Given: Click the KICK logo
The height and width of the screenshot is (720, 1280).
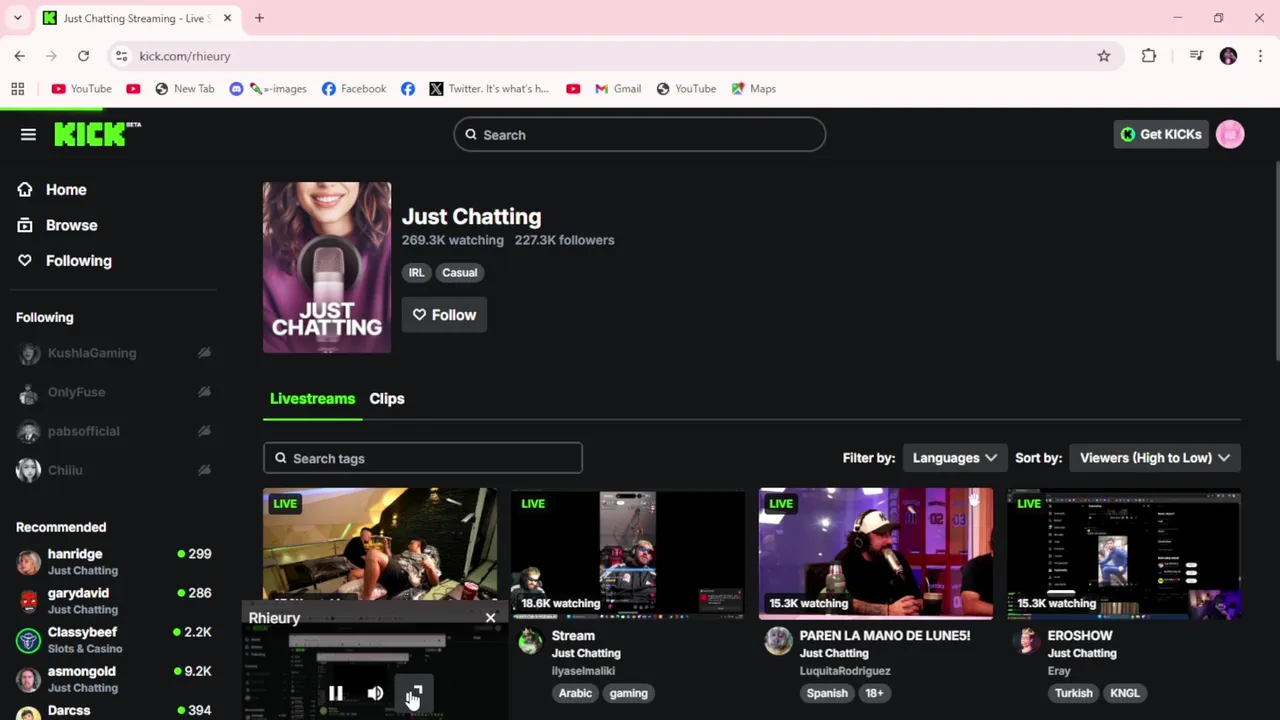Looking at the screenshot, I should (x=97, y=134).
